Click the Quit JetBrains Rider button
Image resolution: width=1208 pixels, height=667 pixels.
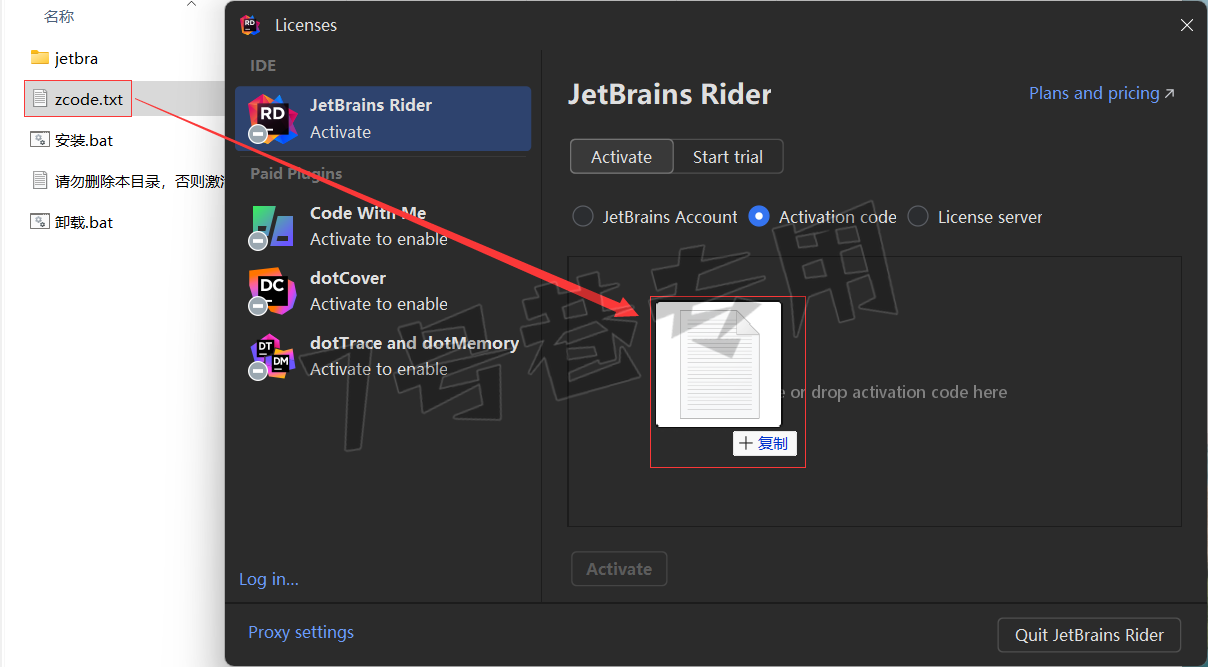[1089, 635]
